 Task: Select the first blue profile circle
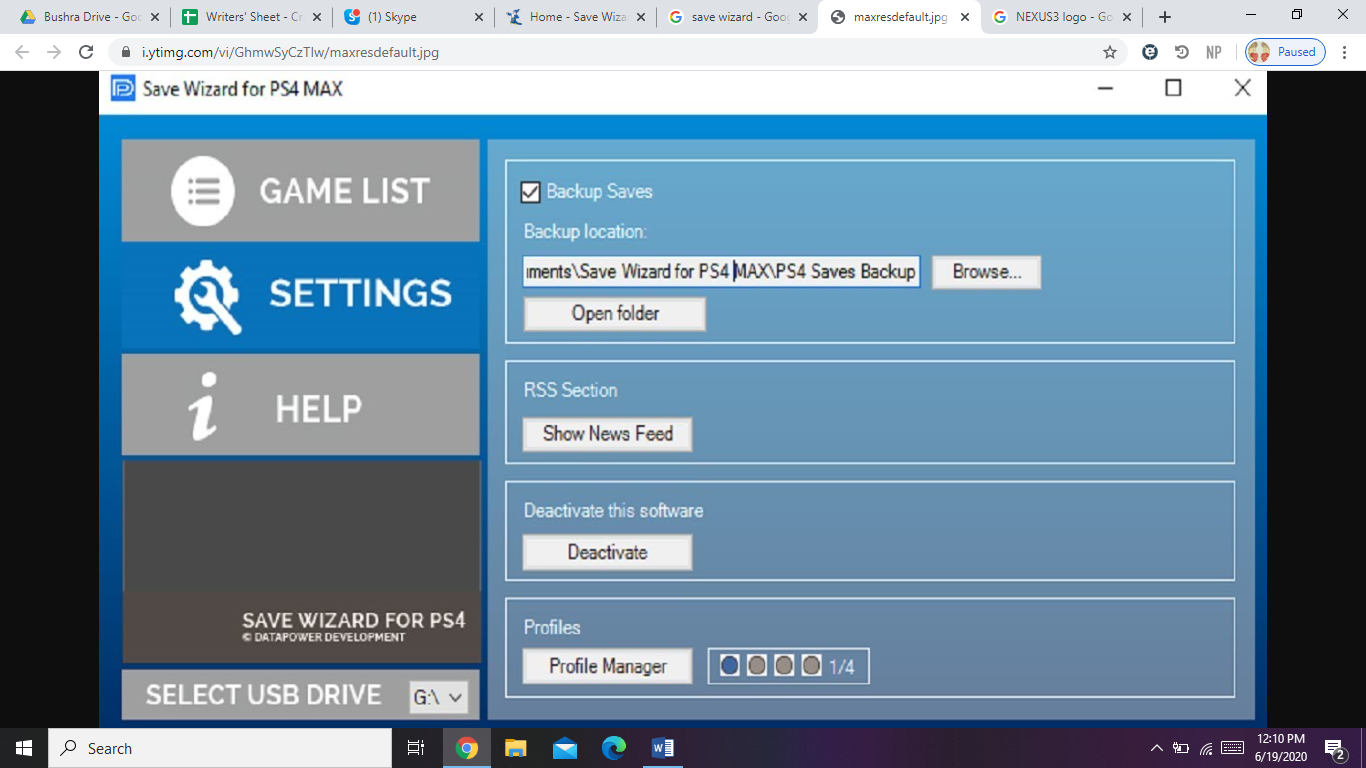point(730,665)
